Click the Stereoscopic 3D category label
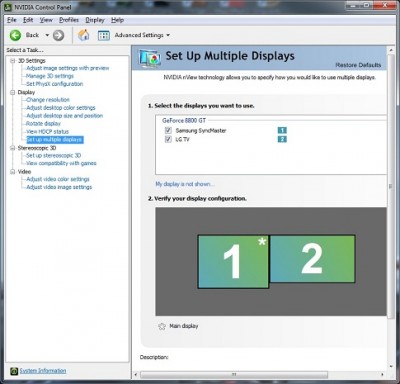This screenshot has height=384, width=400. (x=37, y=148)
